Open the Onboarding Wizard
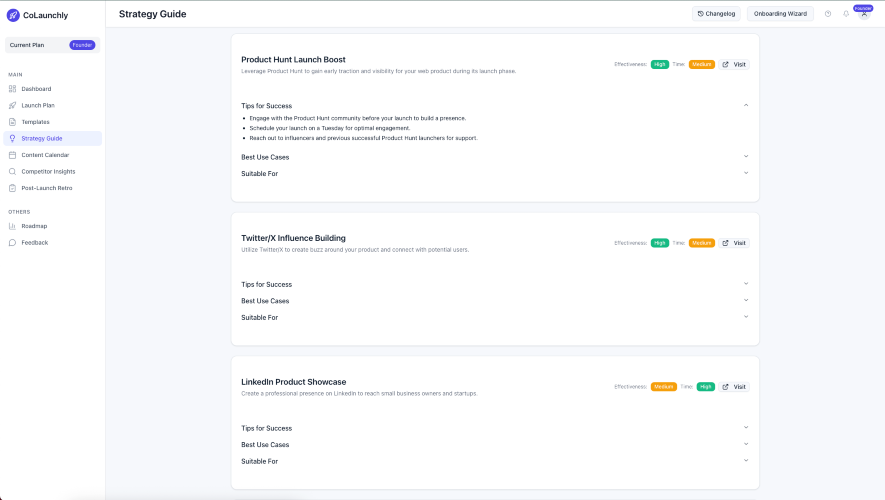885x500 pixels. pos(780,14)
